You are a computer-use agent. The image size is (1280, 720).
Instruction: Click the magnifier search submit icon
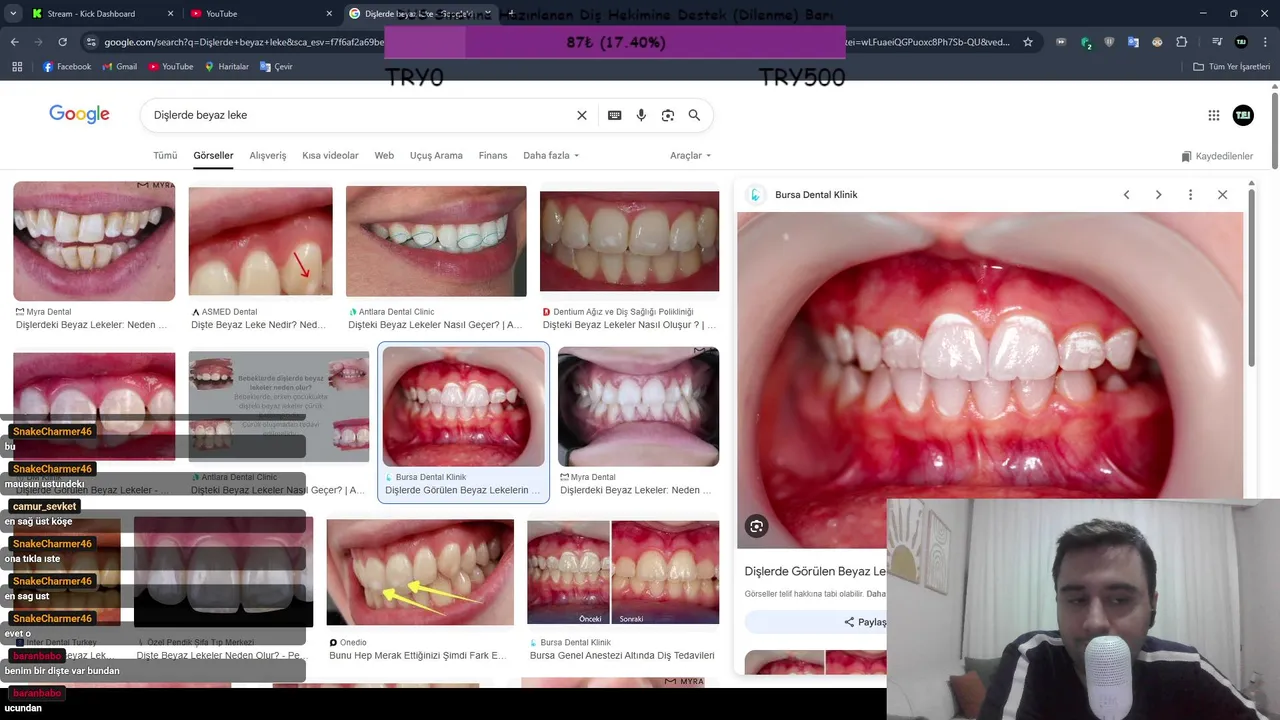[x=694, y=115]
